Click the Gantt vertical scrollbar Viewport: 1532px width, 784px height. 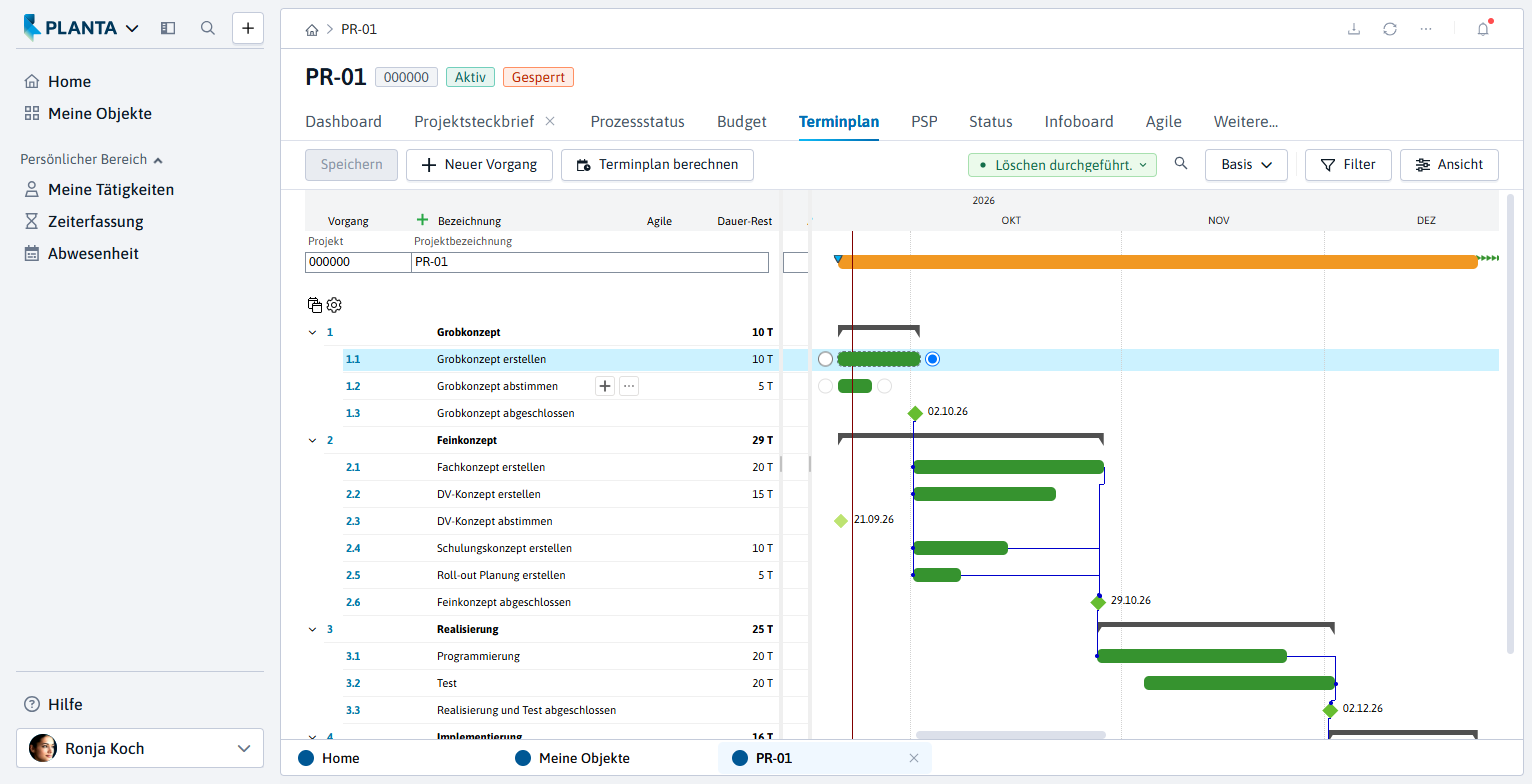tap(1509, 425)
